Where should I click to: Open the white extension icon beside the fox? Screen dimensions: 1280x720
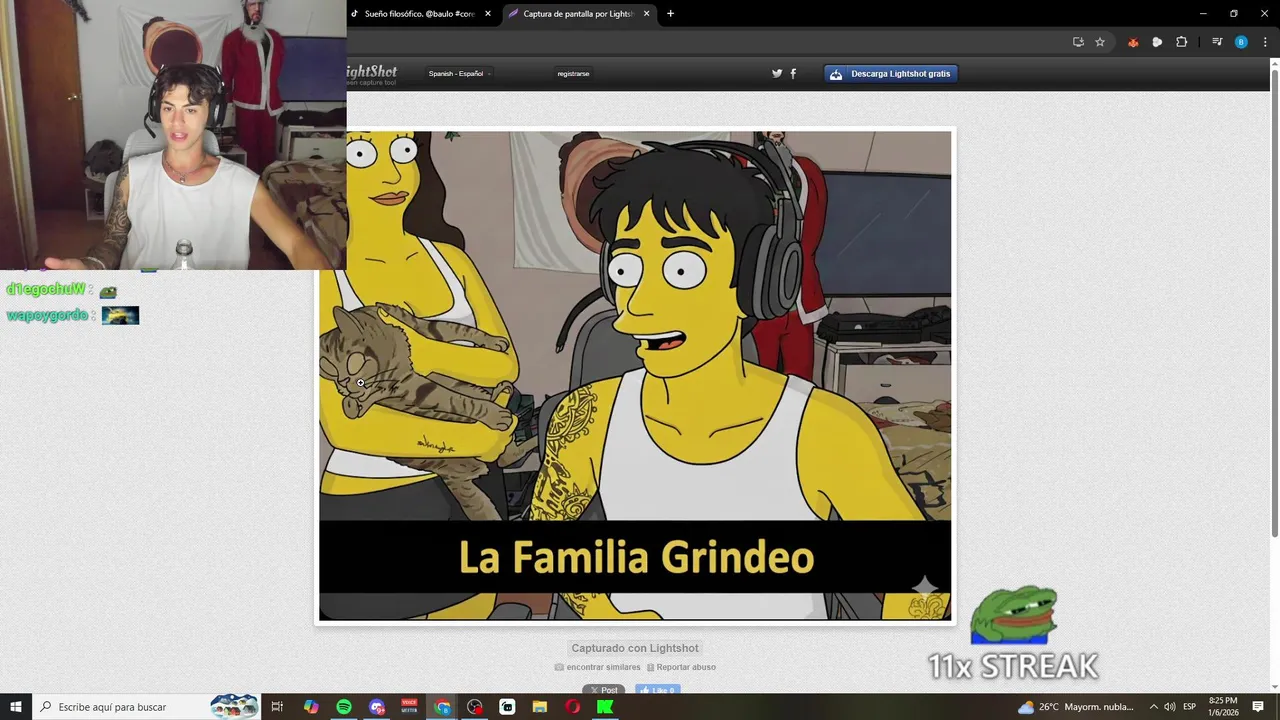tap(1157, 42)
